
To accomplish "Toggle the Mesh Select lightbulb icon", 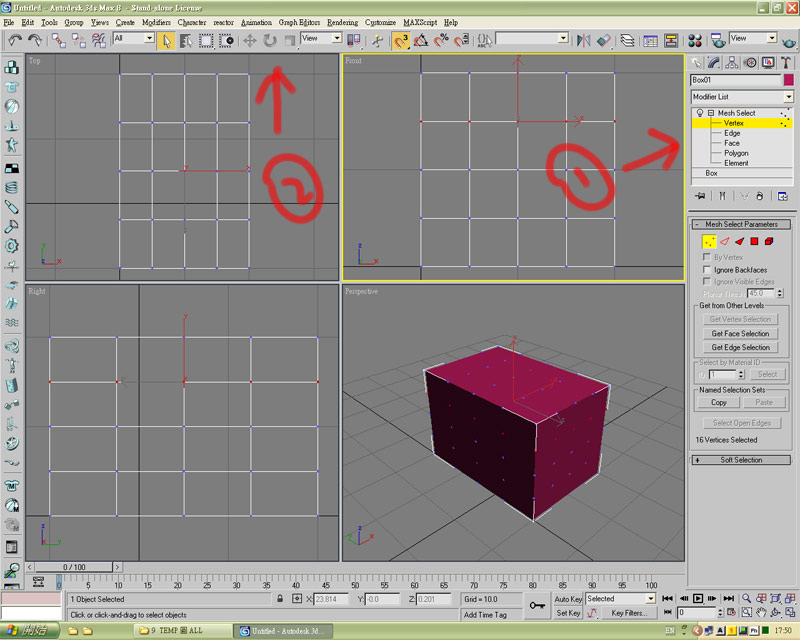I will [x=700, y=113].
